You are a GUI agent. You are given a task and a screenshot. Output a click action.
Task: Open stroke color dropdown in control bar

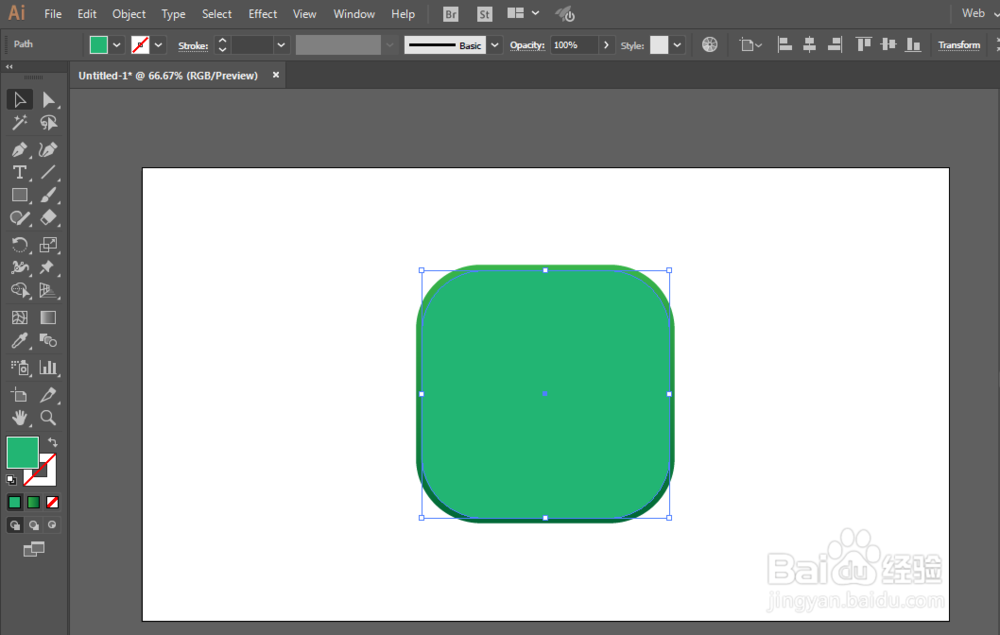pyautogui.click(x=158, y=45)
